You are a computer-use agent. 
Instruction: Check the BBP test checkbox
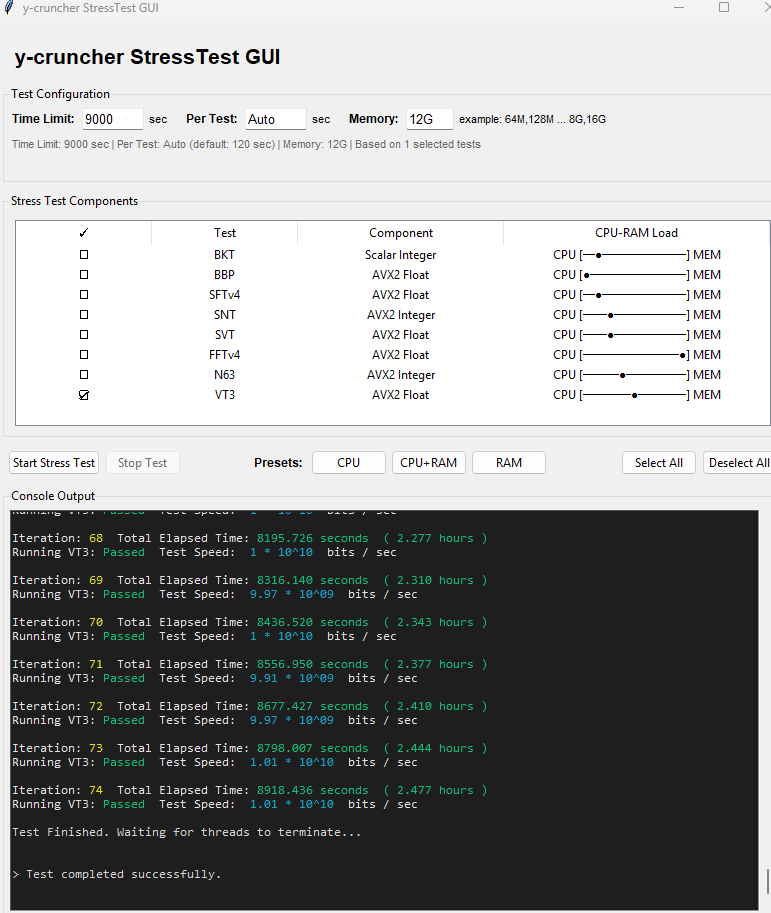click(x=84, y=274)
